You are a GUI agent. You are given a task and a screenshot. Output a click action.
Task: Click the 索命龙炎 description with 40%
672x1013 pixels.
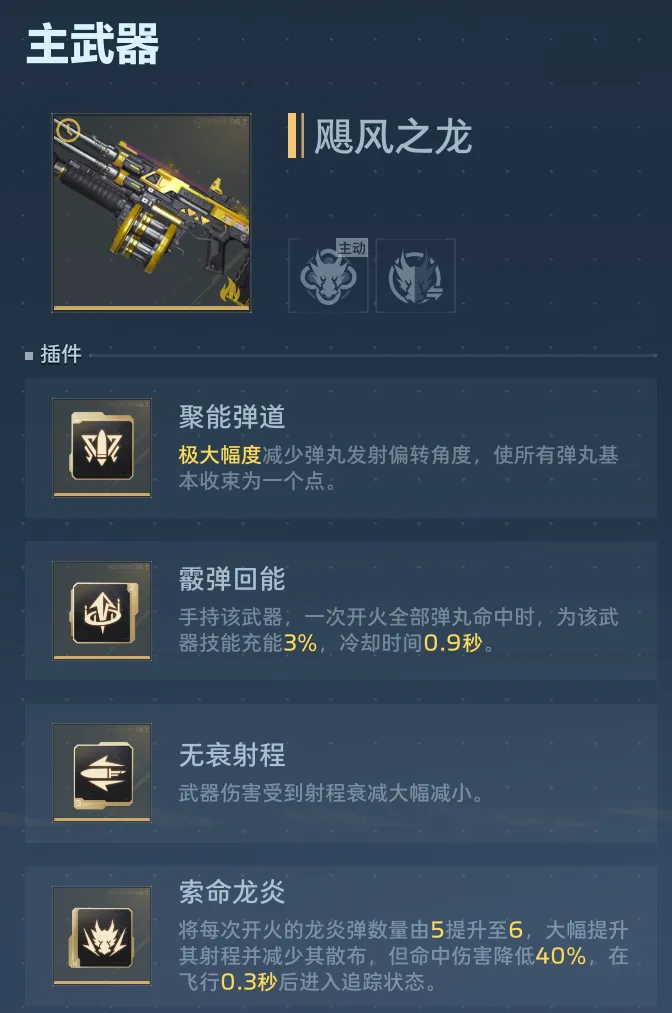click(x=403, y=956)
